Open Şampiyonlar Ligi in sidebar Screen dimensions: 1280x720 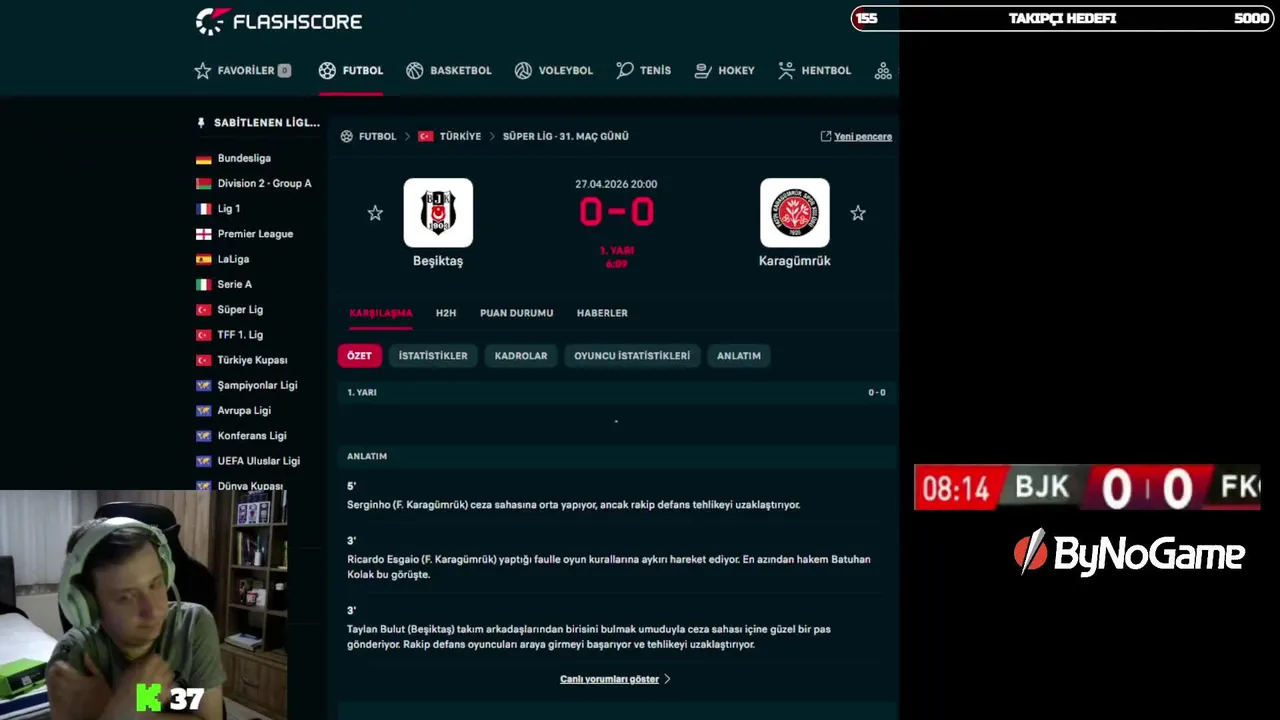click(x=257, y=385)
